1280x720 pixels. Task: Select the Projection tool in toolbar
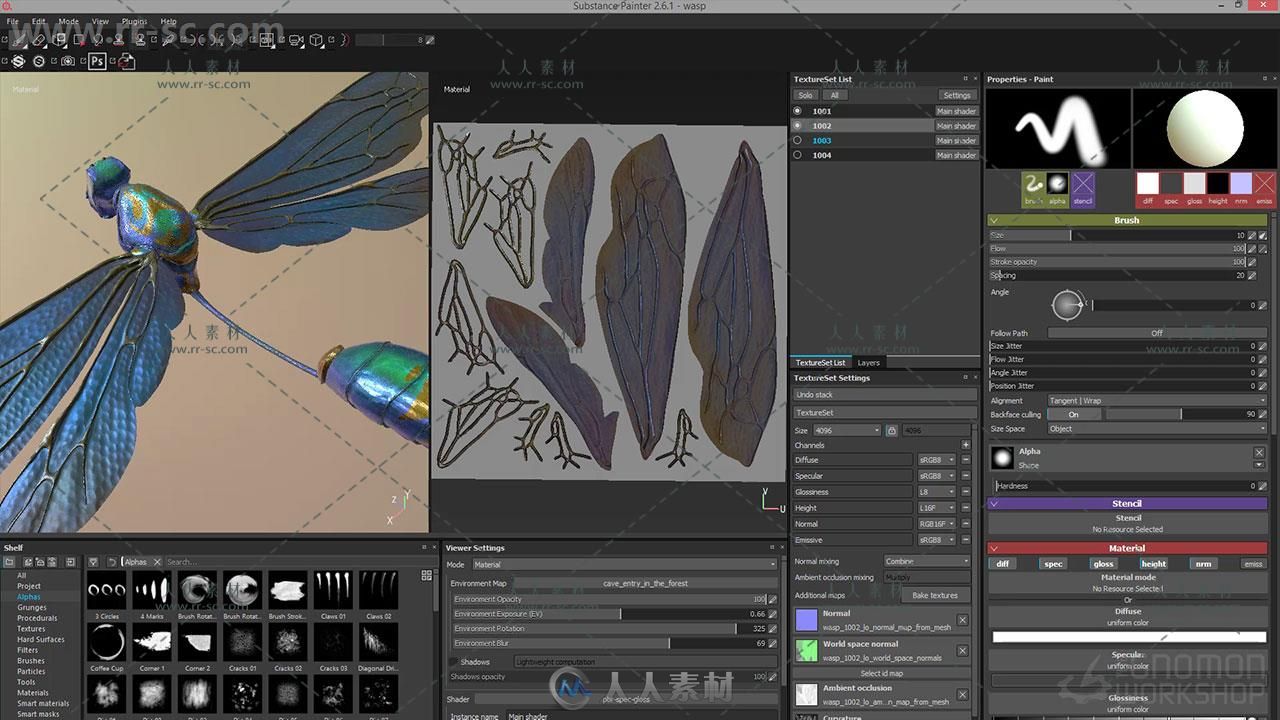pyautogui.click(x=59, y=40)
